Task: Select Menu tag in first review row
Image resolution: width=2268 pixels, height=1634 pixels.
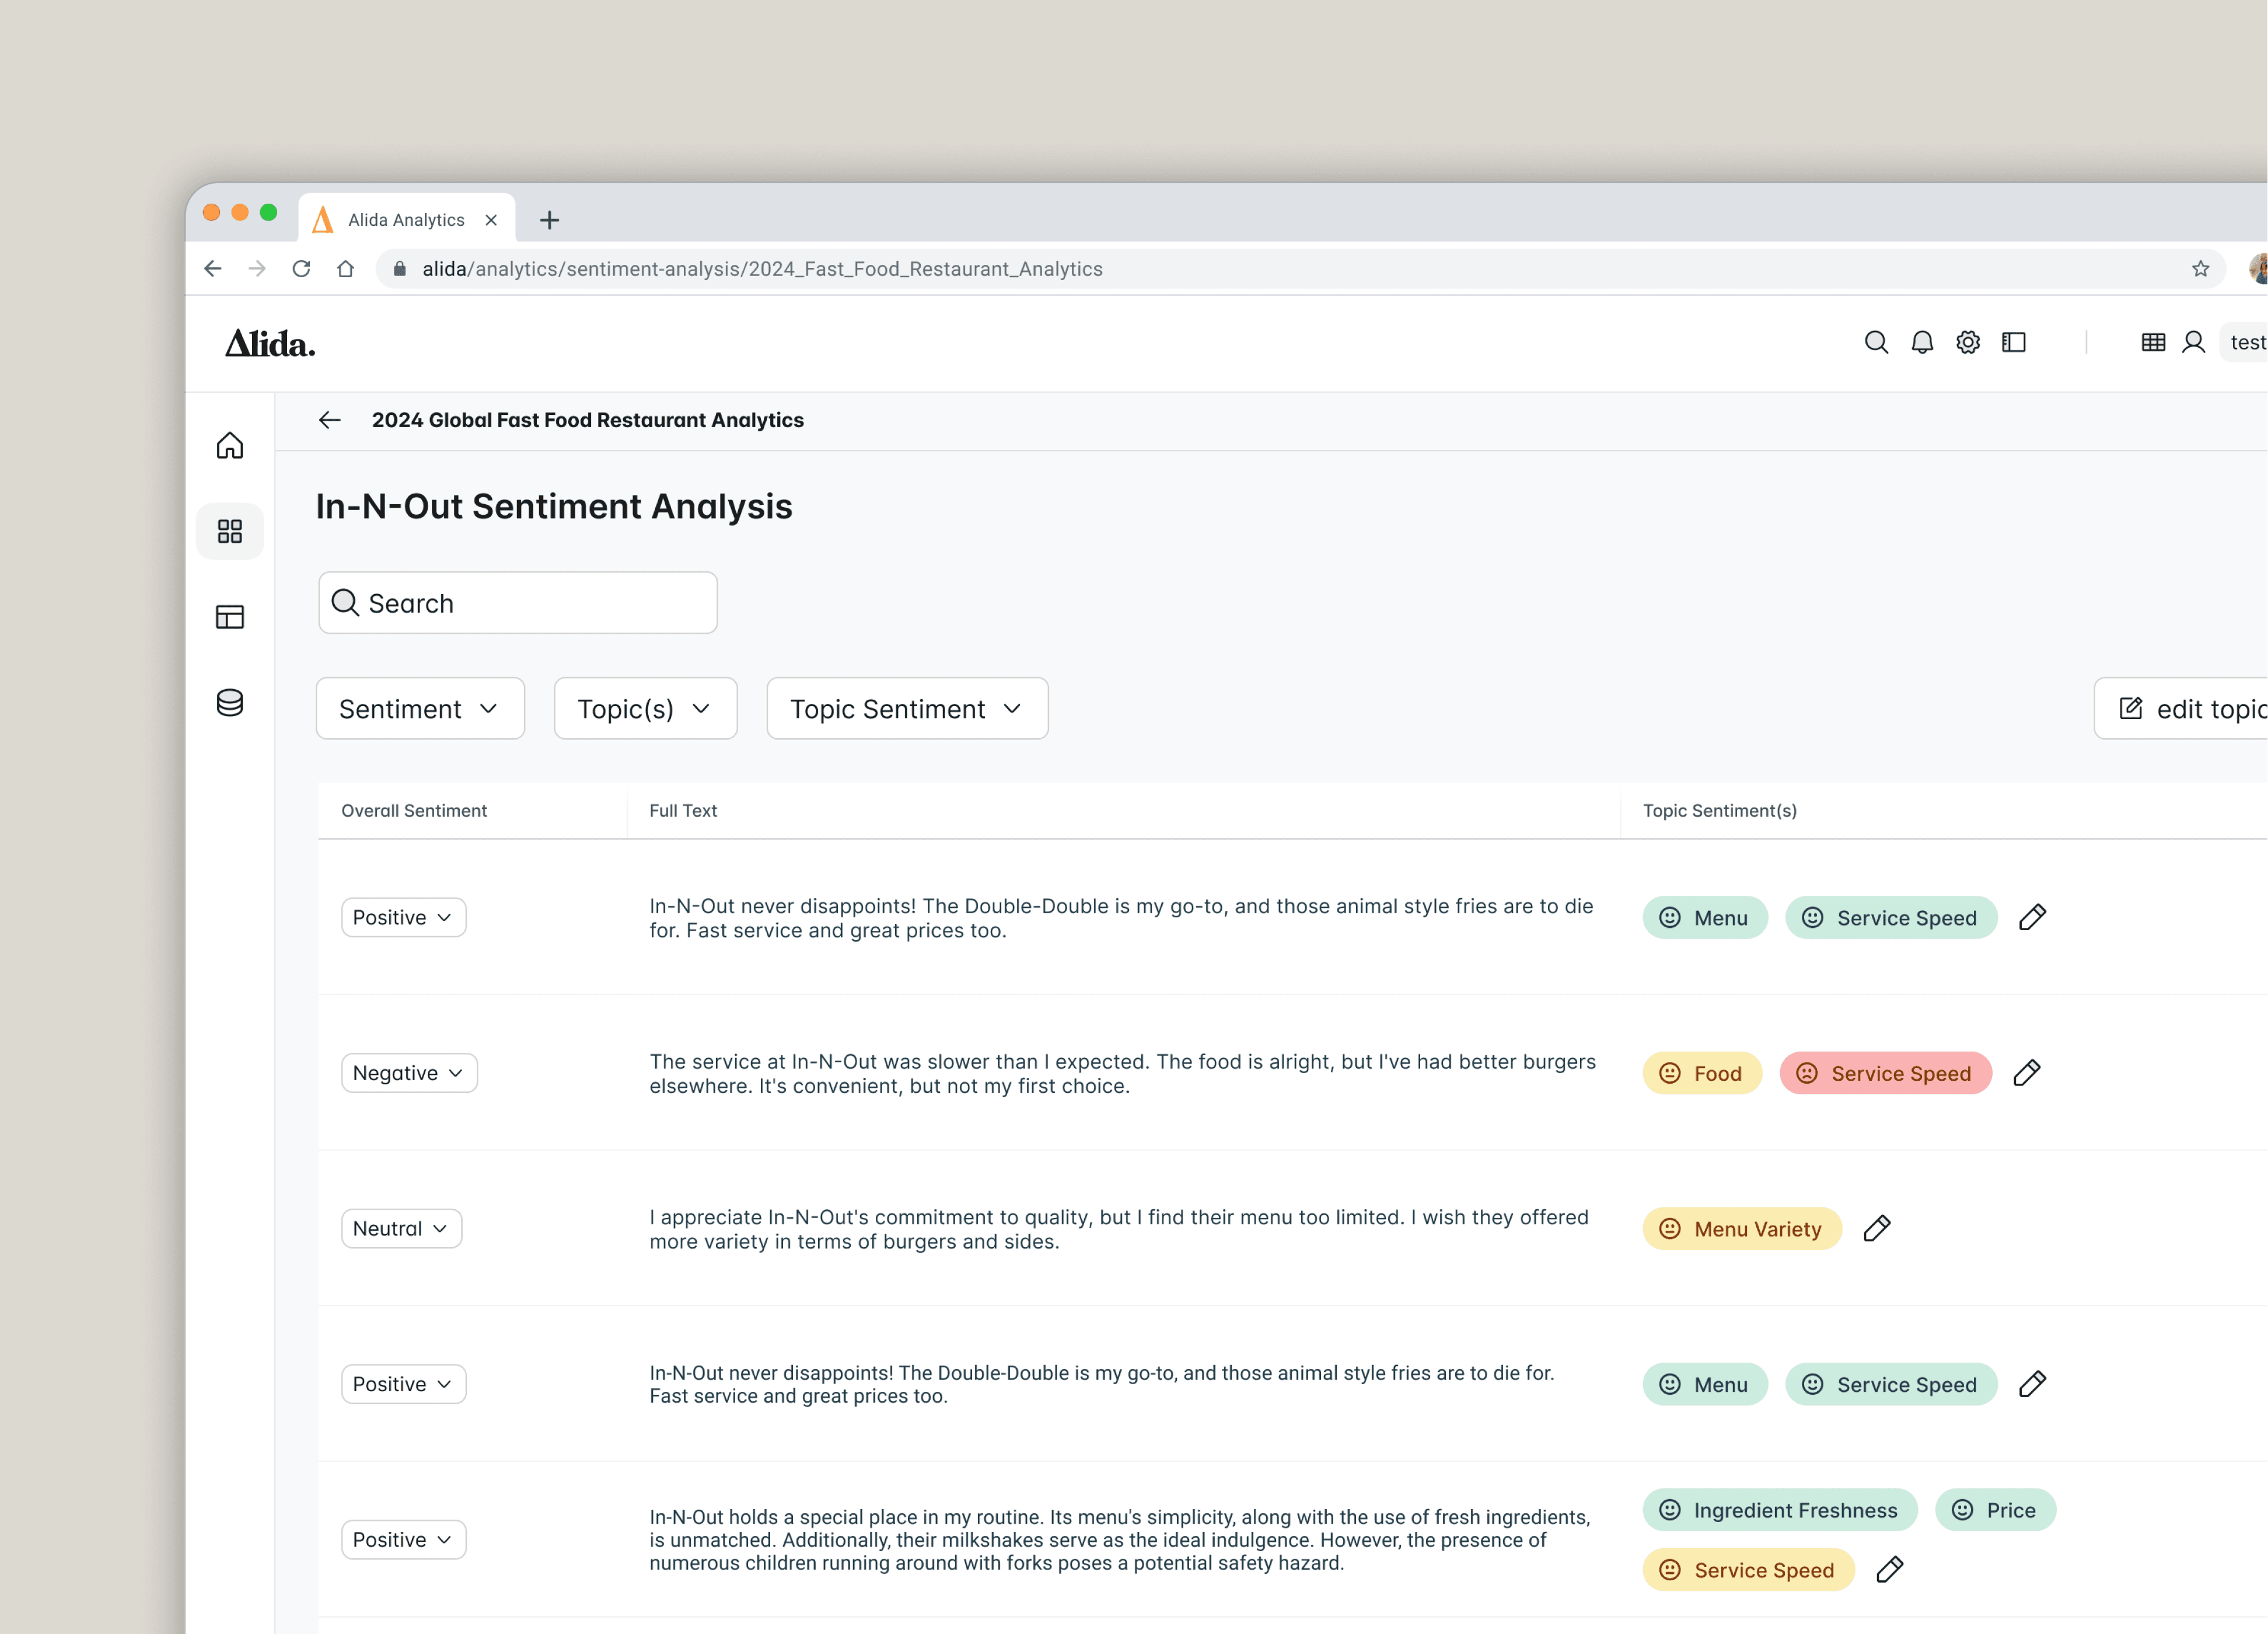Action: [x=1705, y=918]
